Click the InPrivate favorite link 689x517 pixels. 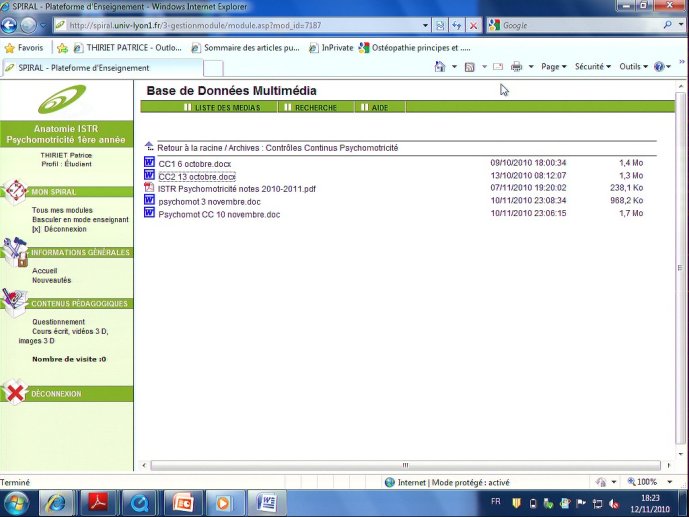[331, 48]
